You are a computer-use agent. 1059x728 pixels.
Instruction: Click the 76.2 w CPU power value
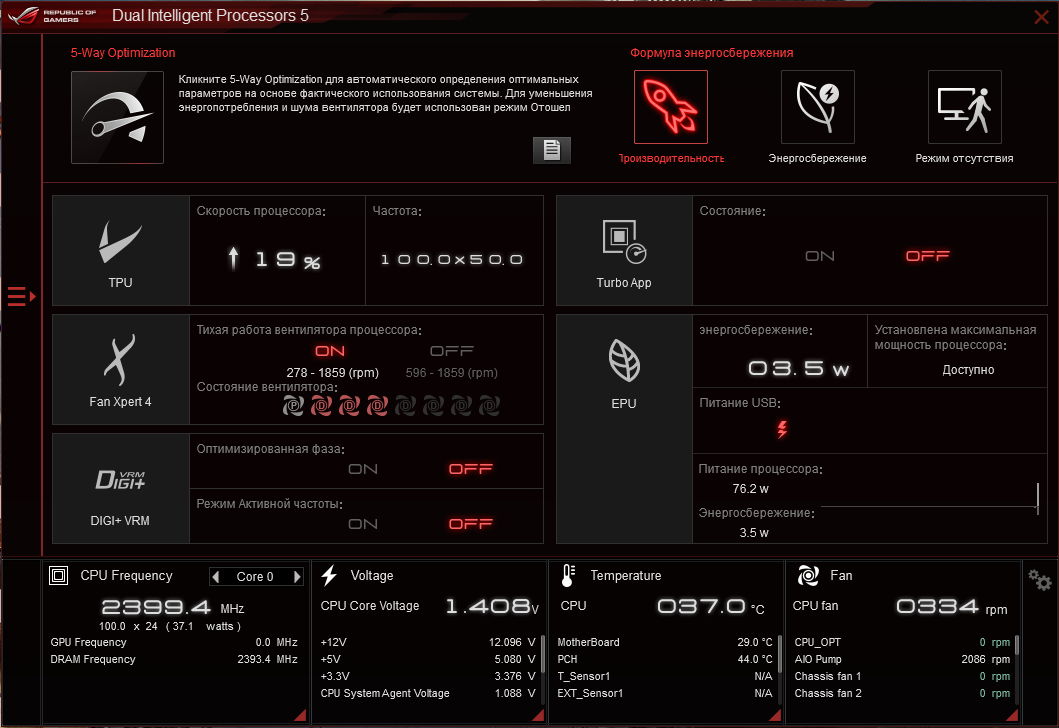[750, 489]
